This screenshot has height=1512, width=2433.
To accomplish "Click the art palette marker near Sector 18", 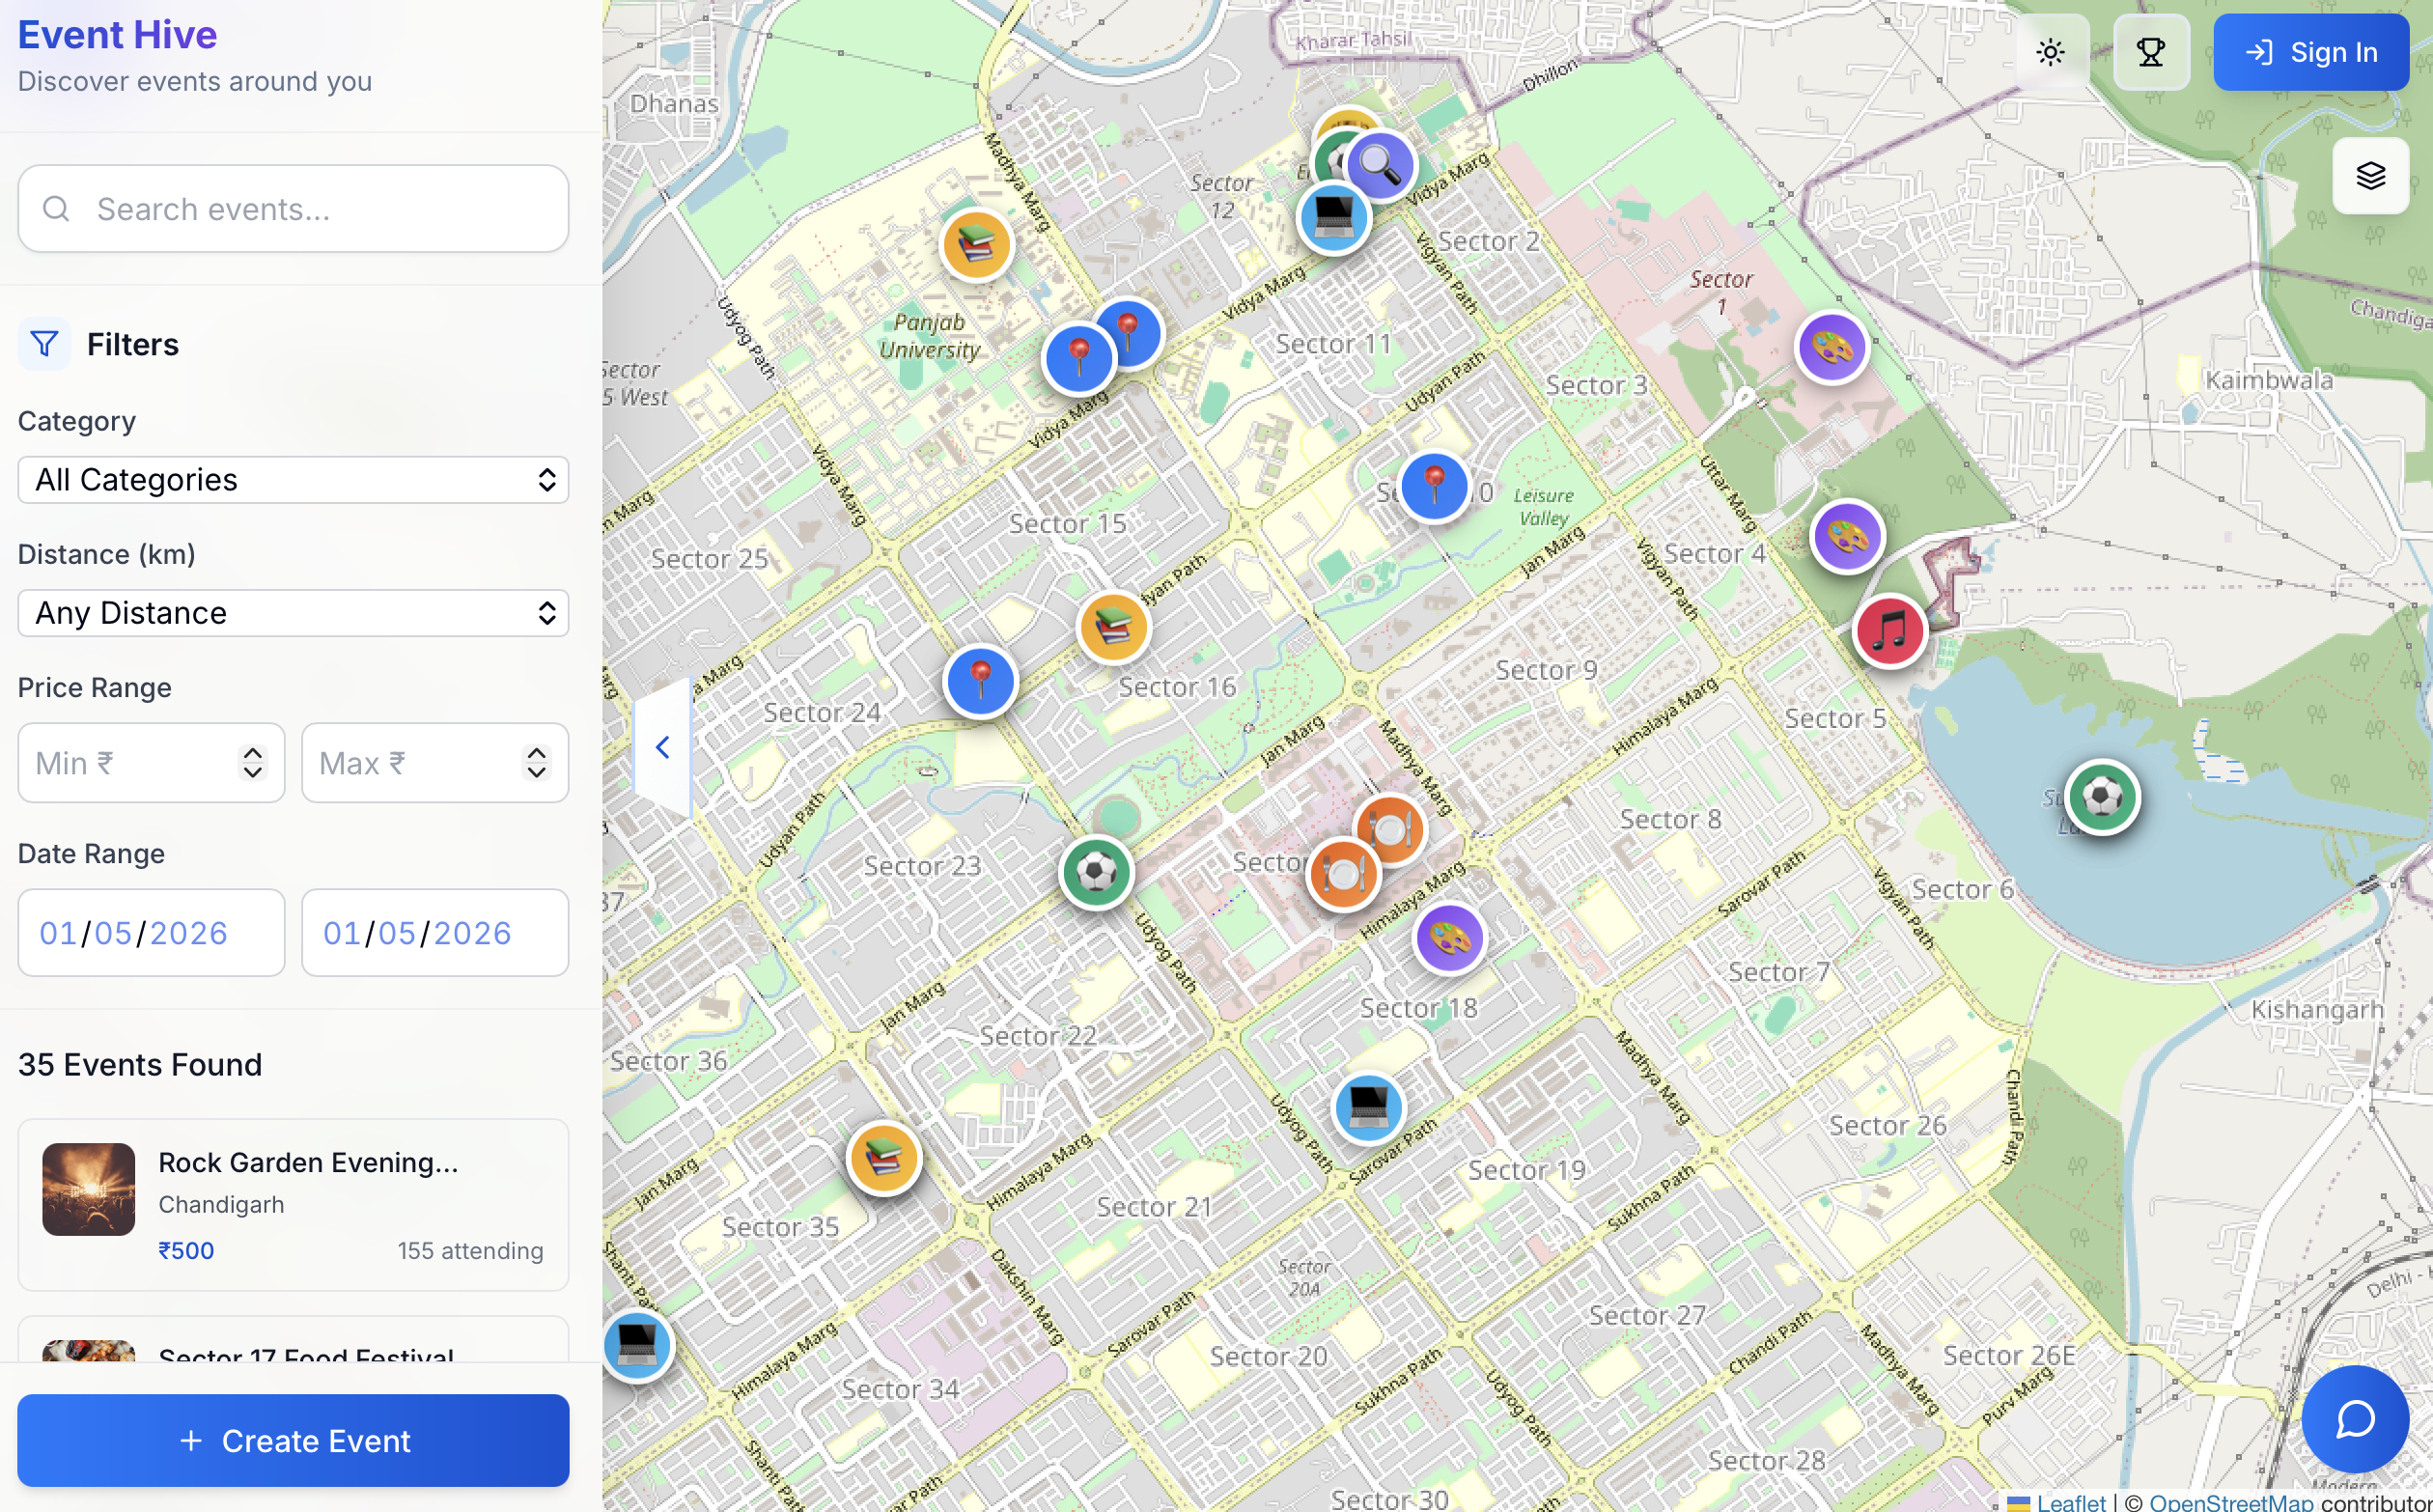I will [x=1449, y=938].
